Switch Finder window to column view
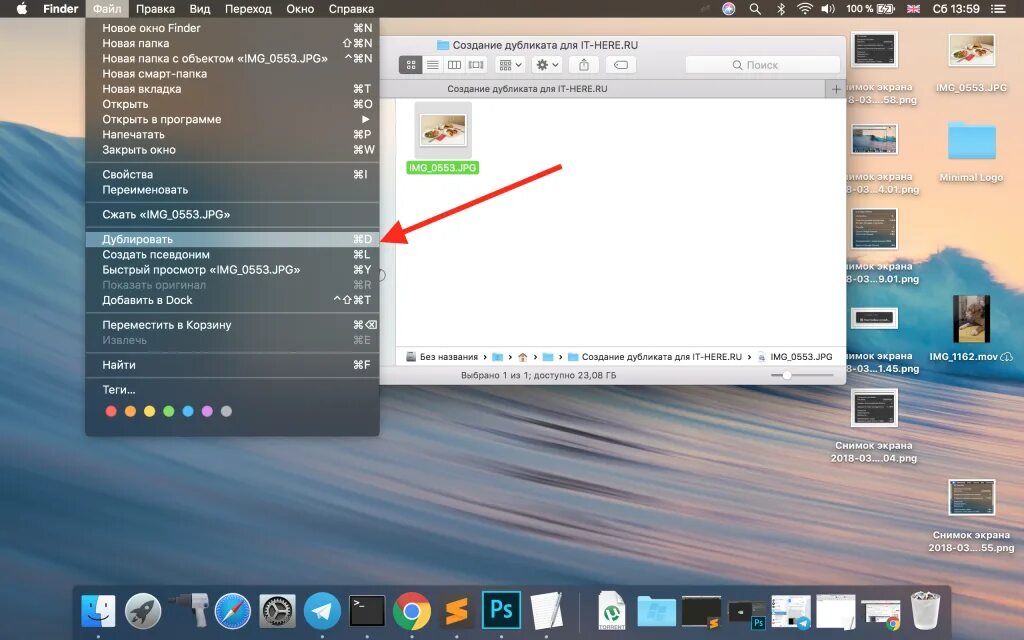The image size is (1024, 640). pos(454,65)
